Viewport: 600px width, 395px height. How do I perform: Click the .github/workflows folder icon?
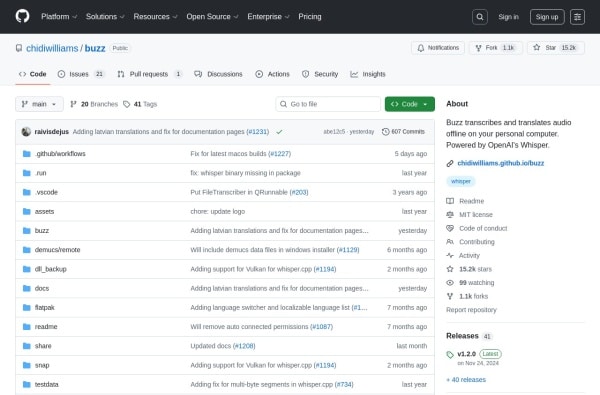point(26,154)
